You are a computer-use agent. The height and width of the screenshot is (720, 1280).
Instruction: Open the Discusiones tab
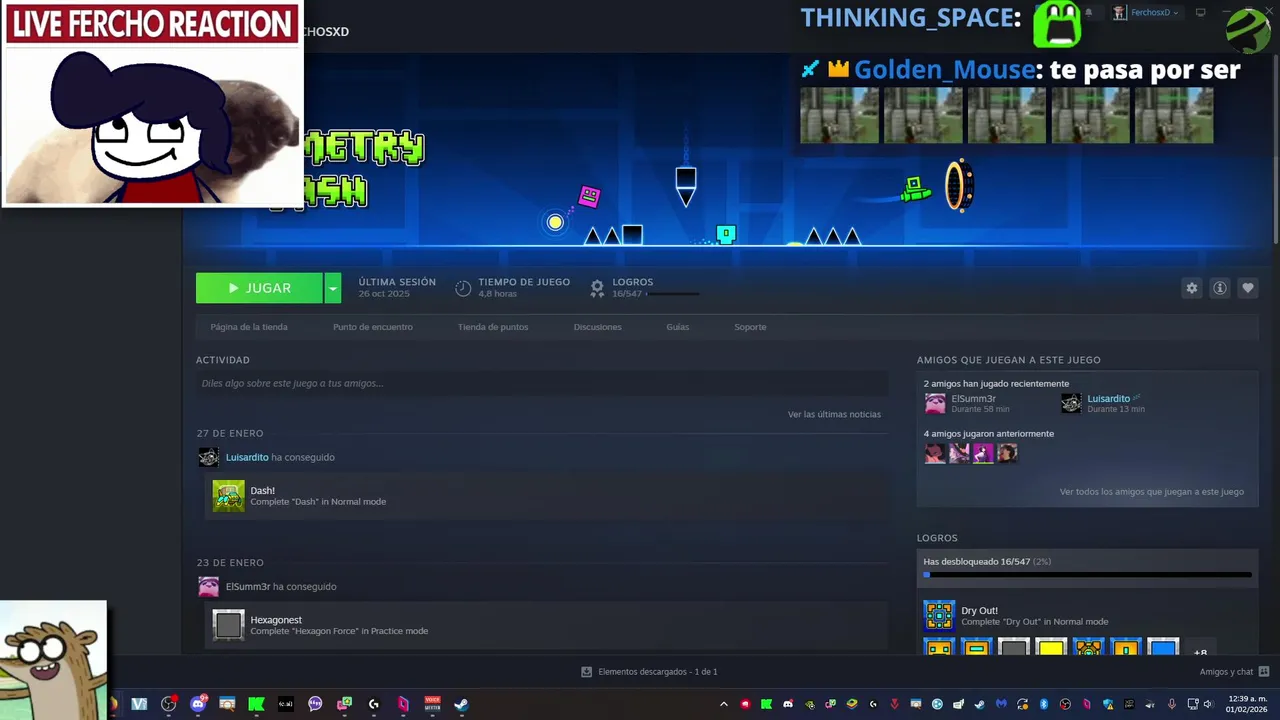pos(598,327)
